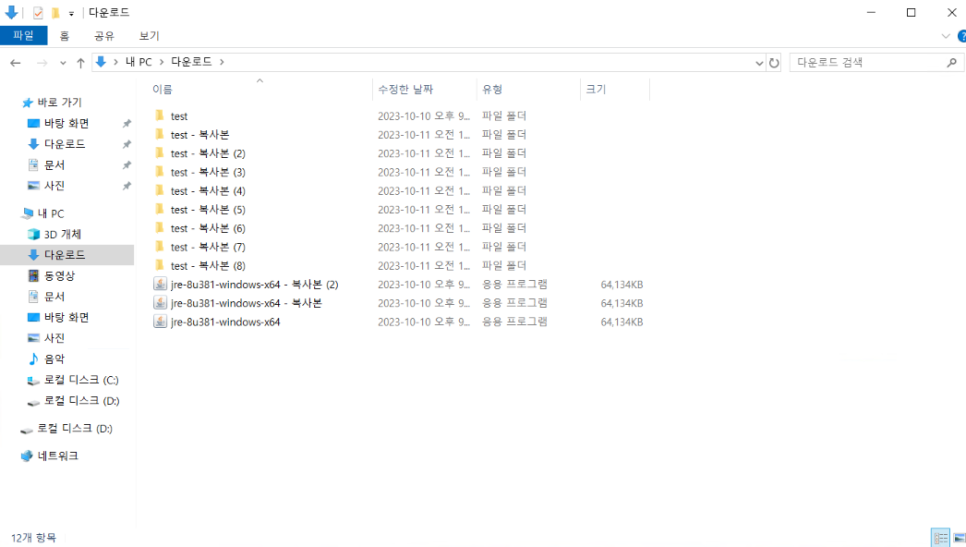Switch to large icons view in status bar

tap(957, 538)
